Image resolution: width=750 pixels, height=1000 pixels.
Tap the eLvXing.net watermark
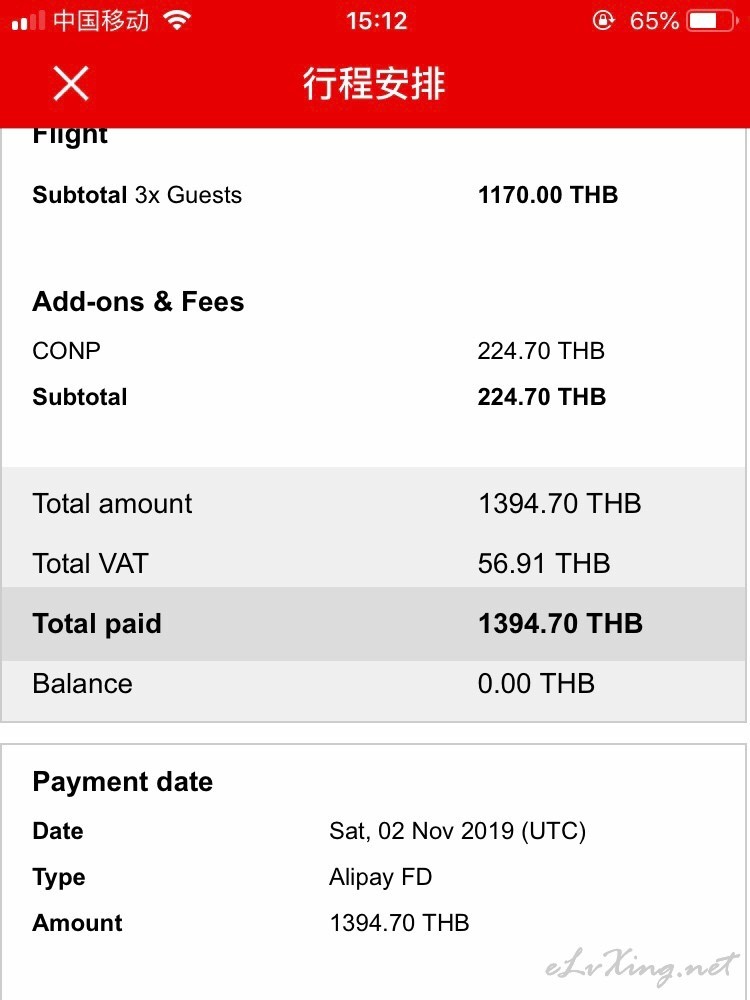point(642,967)
